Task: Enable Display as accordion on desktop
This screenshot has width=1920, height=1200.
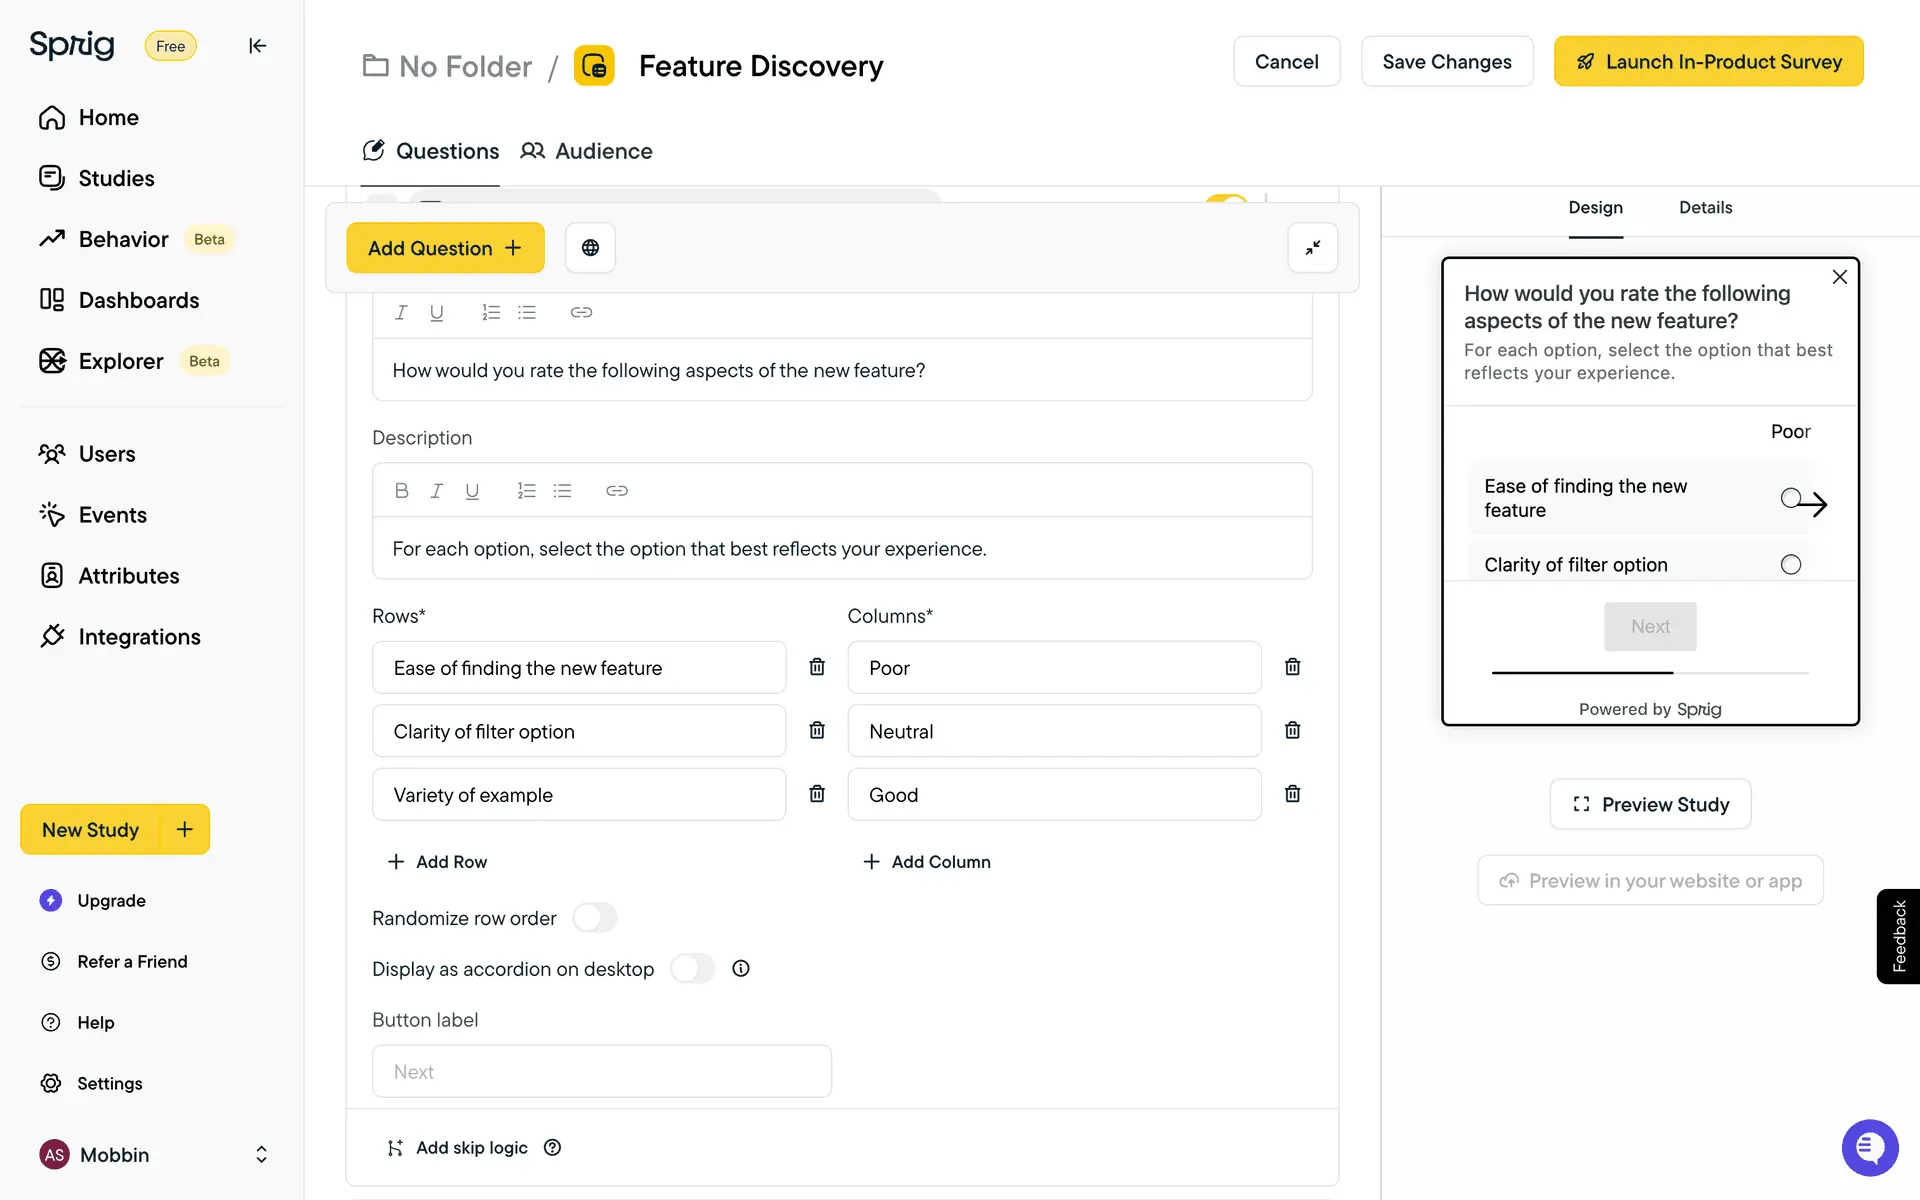Action: (692, 969)
